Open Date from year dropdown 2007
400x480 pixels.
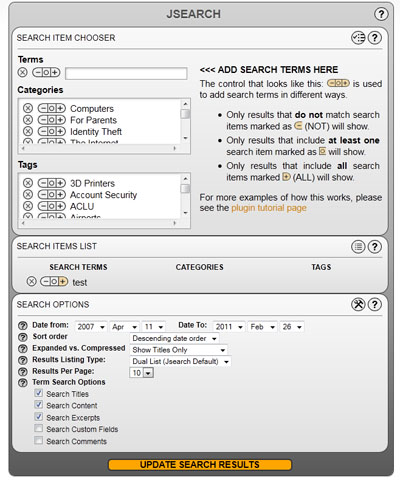click(x=91, y=327)
